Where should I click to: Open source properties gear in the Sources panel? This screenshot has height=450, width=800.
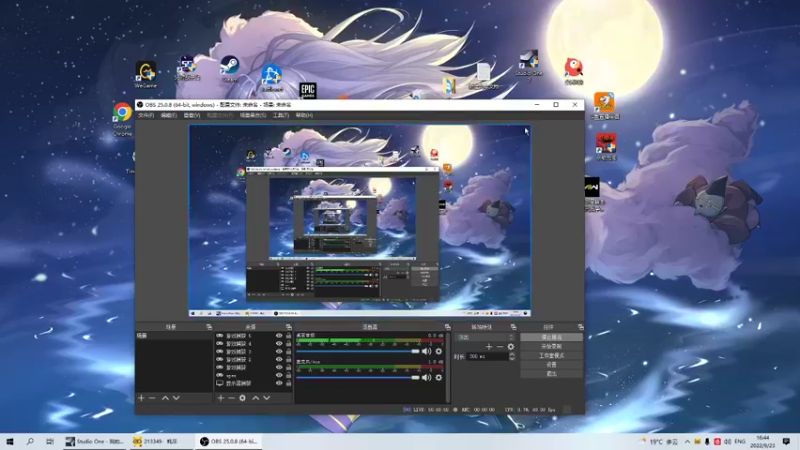[x=242, y=398]
